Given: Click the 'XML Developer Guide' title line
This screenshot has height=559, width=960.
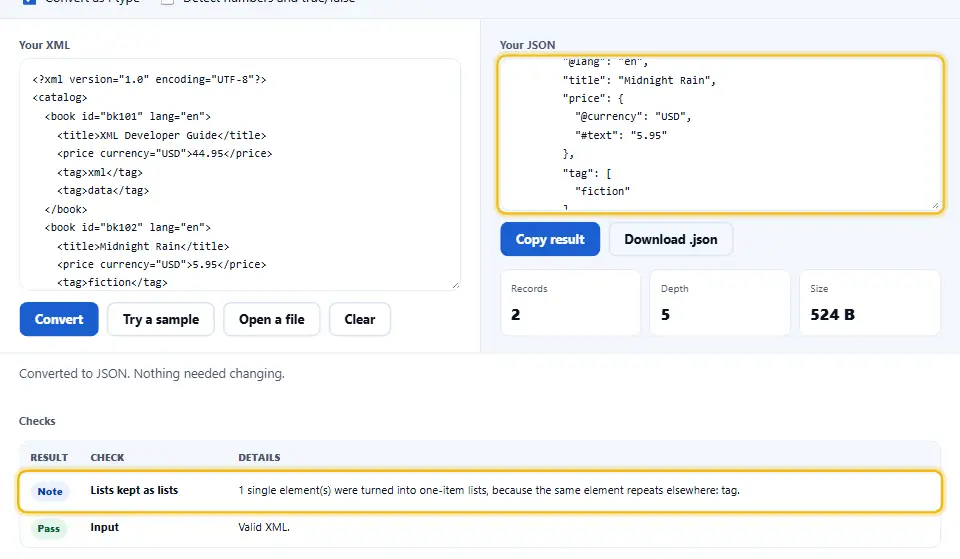Looking at the screenshot, I should [x=162, y=135].
